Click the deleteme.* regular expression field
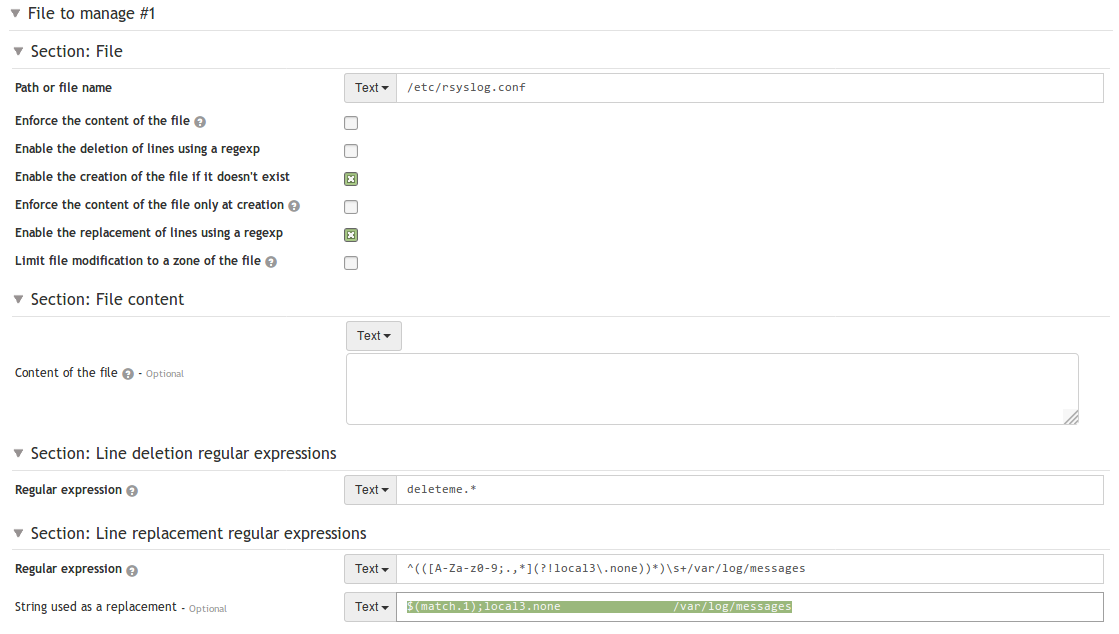 [749, 490]
